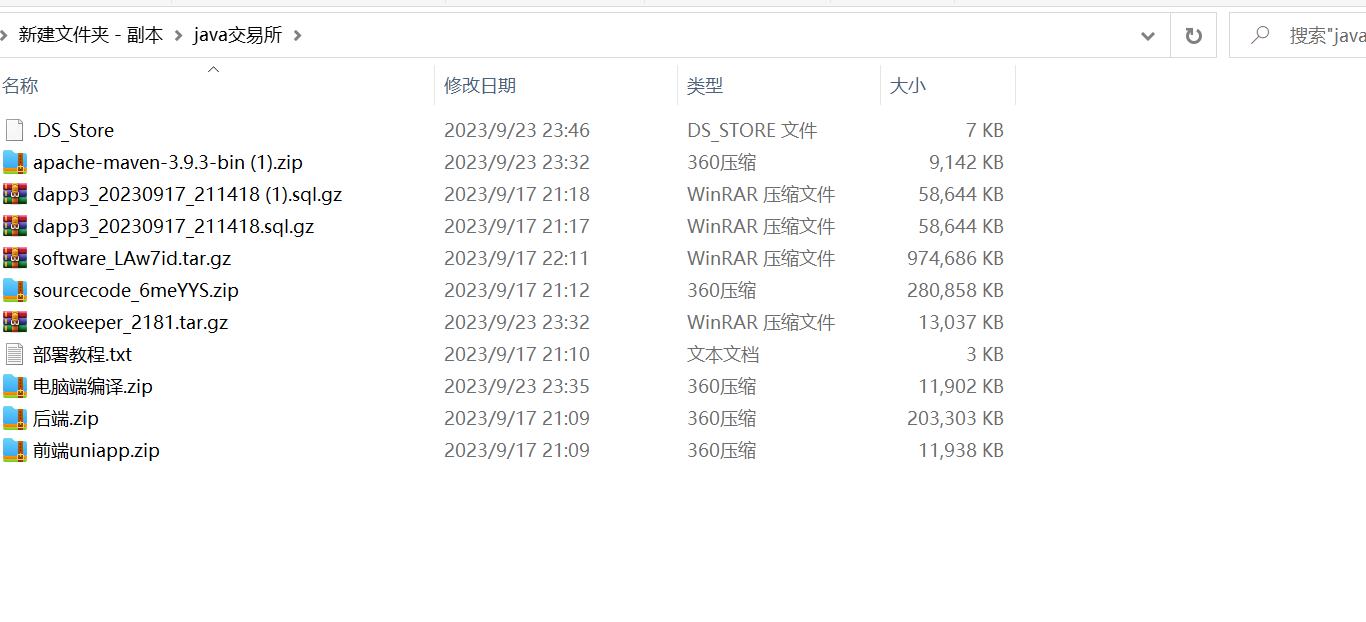Click the 类型 column header
Screen dimensions: 1366x622
coord(705,86)
